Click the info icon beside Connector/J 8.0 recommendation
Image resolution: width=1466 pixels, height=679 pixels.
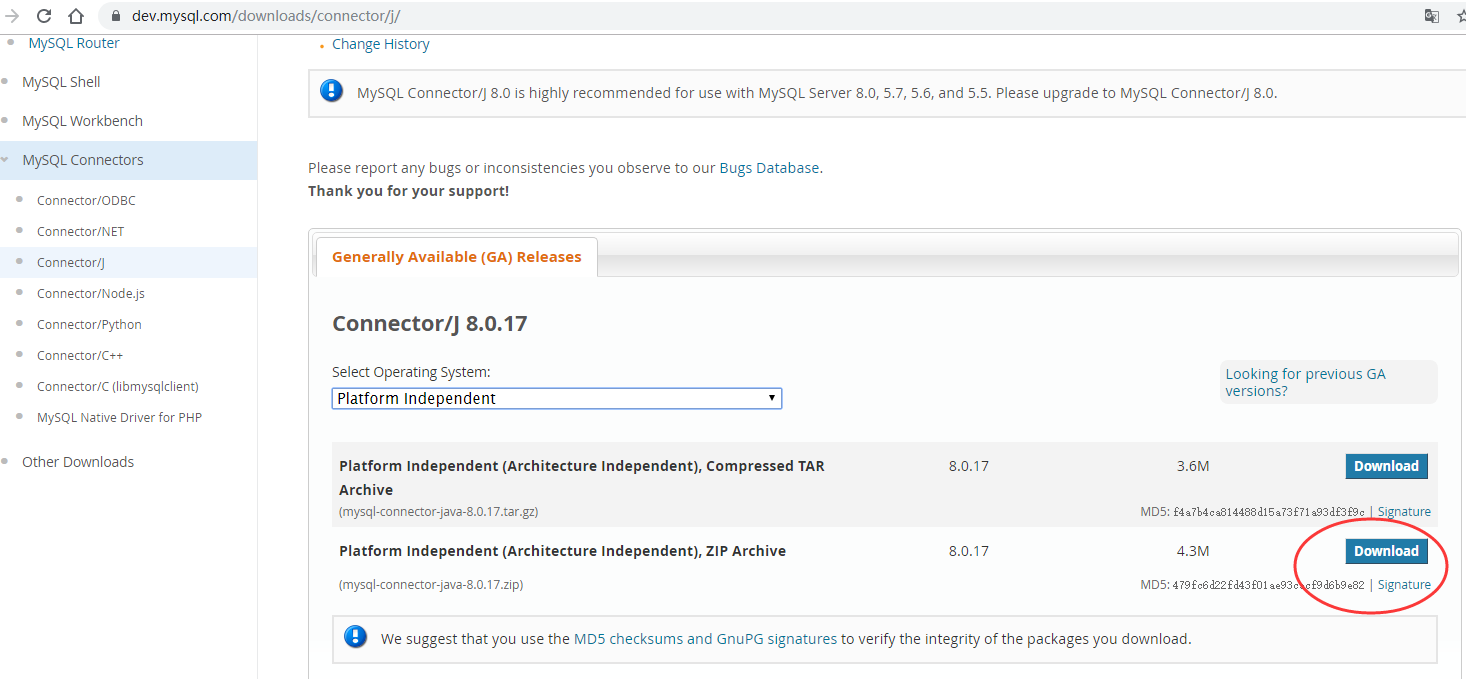pyautogui.click(x=331, y=91)
